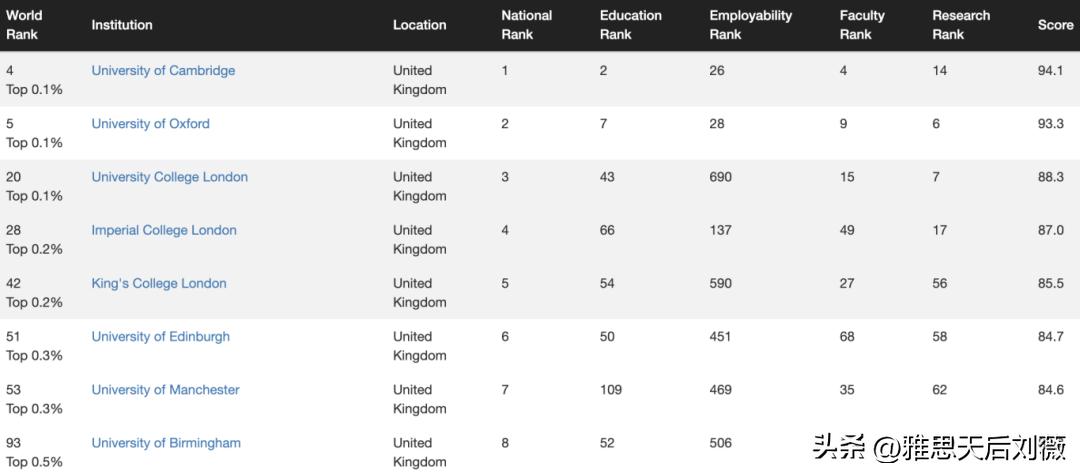Open the University of Cambridge link

tap(163, 70)
